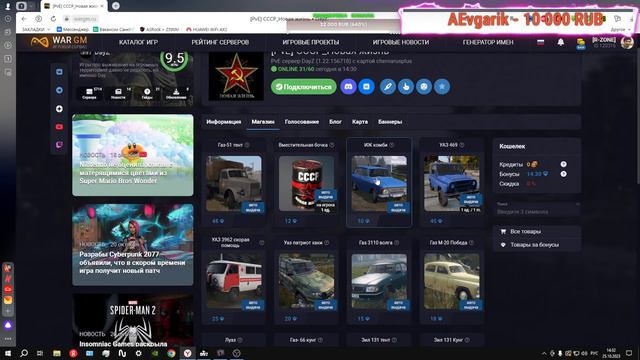Show info icon beside Газ-51 тент
Screen dimensions: 640x360
click(247, 145)
